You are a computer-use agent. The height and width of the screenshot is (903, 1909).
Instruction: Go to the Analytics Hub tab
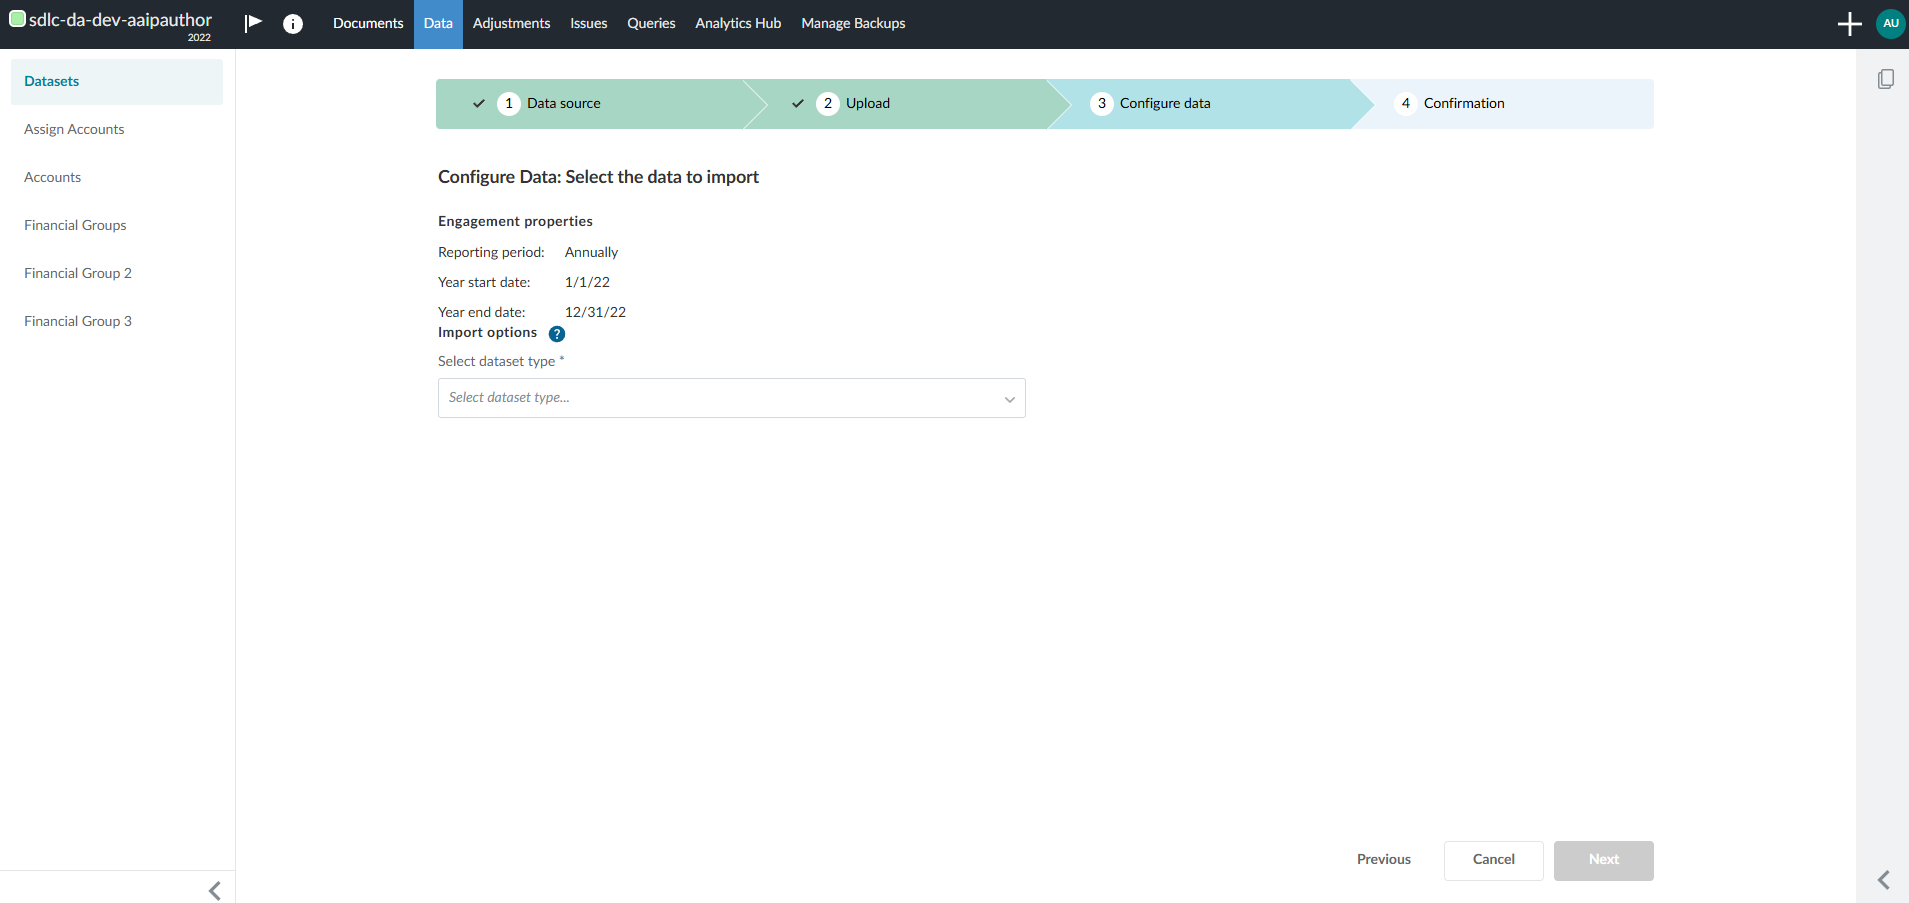point(738,24)
